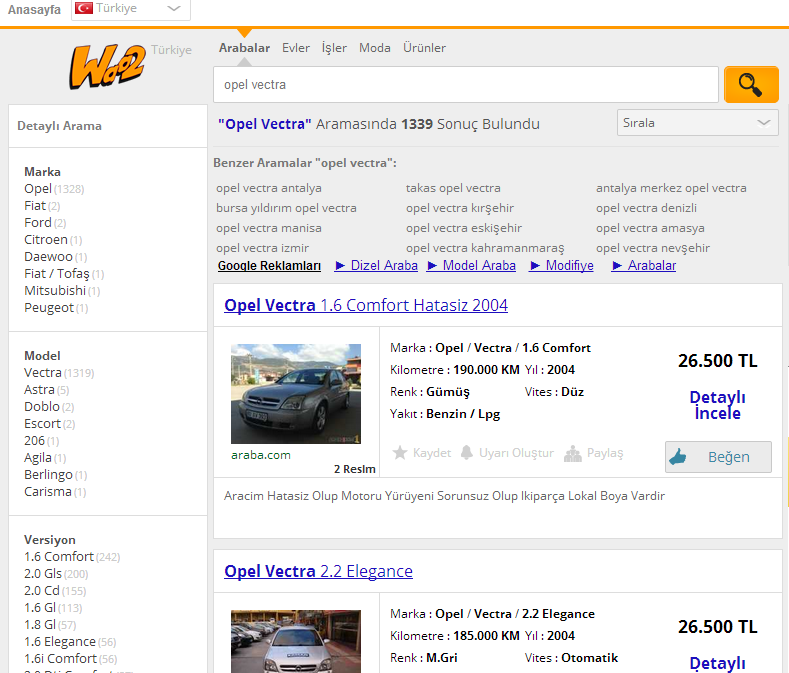
Task: Filter by Opel brand
Action: point(38,189)
